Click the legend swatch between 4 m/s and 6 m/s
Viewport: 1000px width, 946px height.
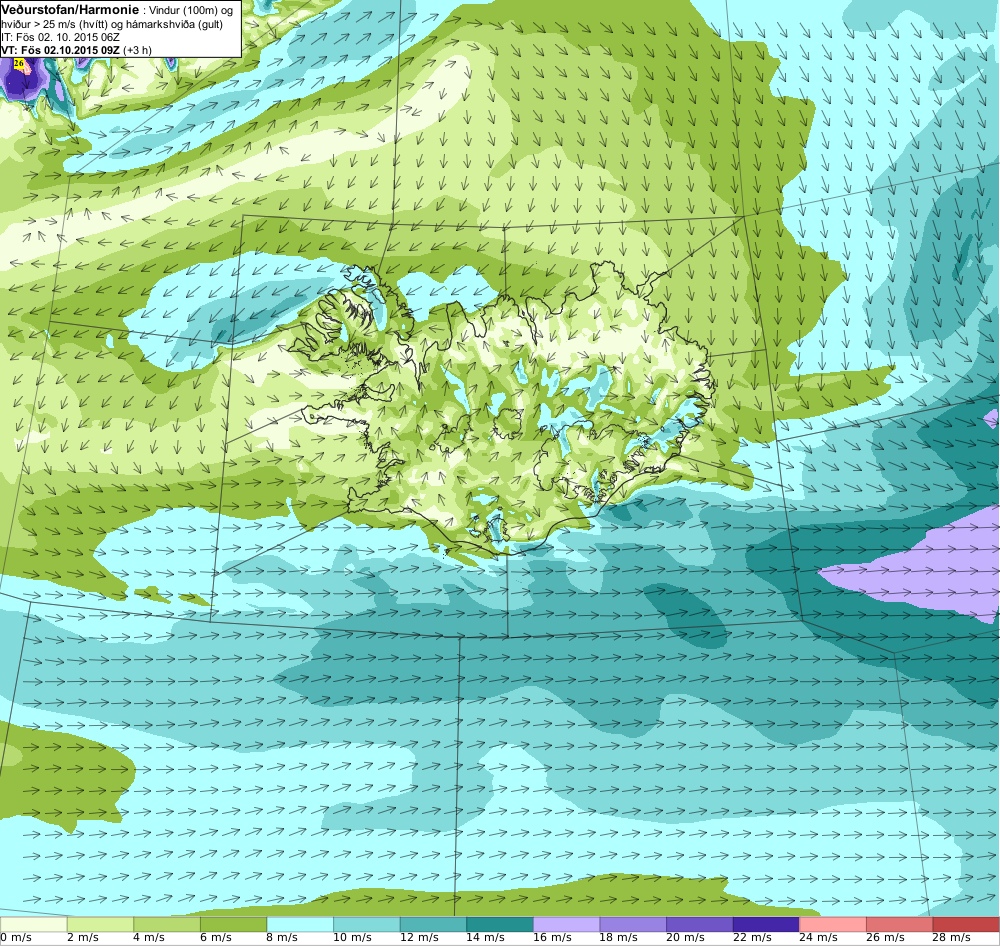click(x=166, y=924)
